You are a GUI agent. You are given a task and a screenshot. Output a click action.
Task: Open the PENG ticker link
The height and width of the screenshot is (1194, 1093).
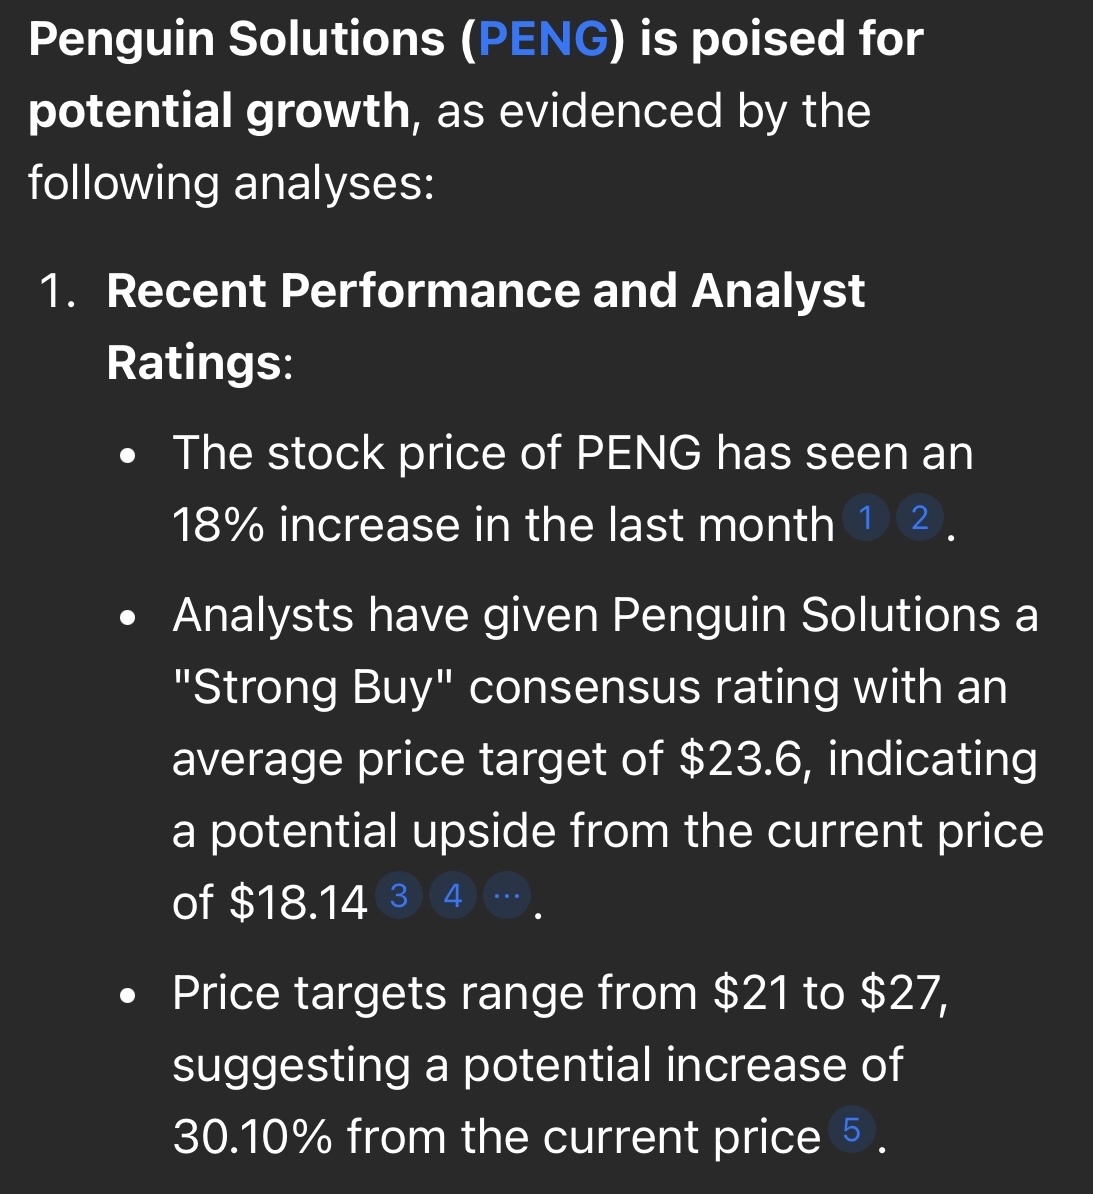point(544,39)
